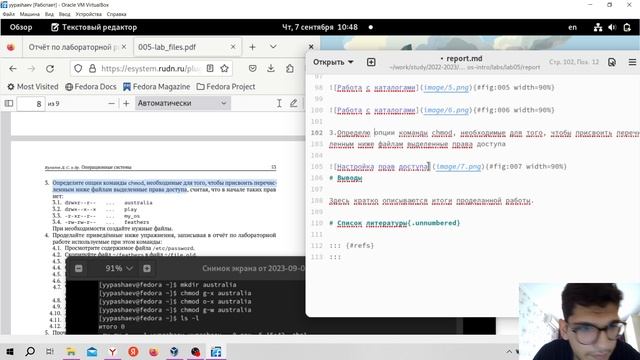Viewport: 640px width, 360px height.
Task: Open the 91% zoom level dropdown
Action: pos(119,268)
